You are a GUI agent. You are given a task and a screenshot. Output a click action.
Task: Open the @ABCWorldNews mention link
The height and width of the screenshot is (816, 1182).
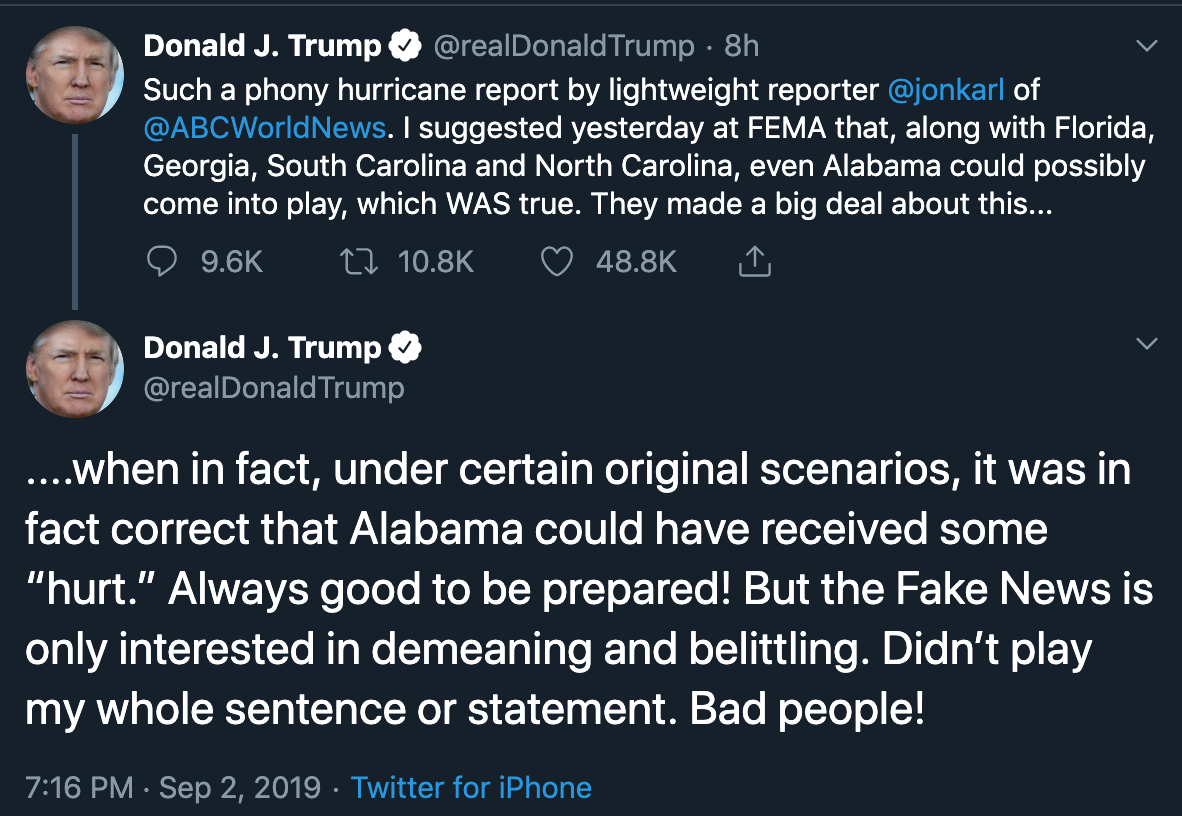[265, 128]
